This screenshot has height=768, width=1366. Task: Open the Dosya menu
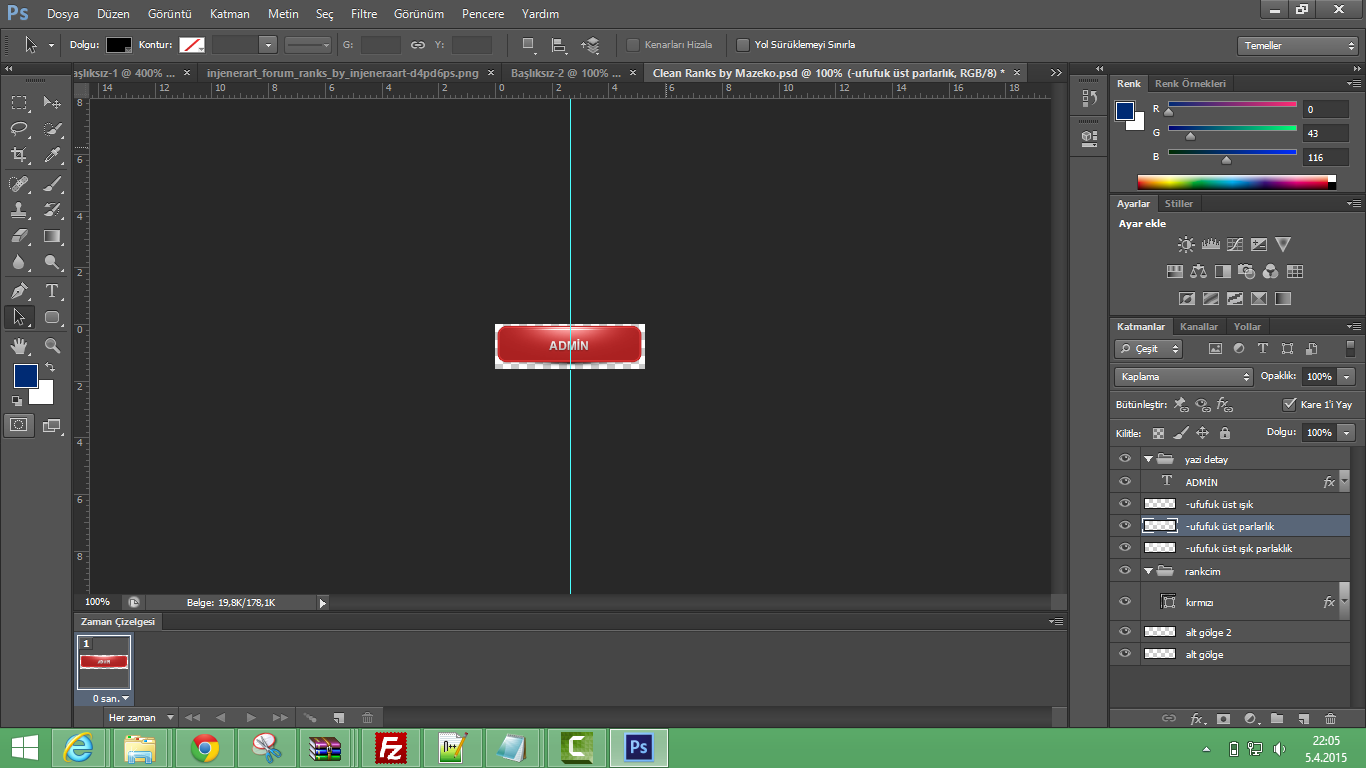tap(62, 14)
